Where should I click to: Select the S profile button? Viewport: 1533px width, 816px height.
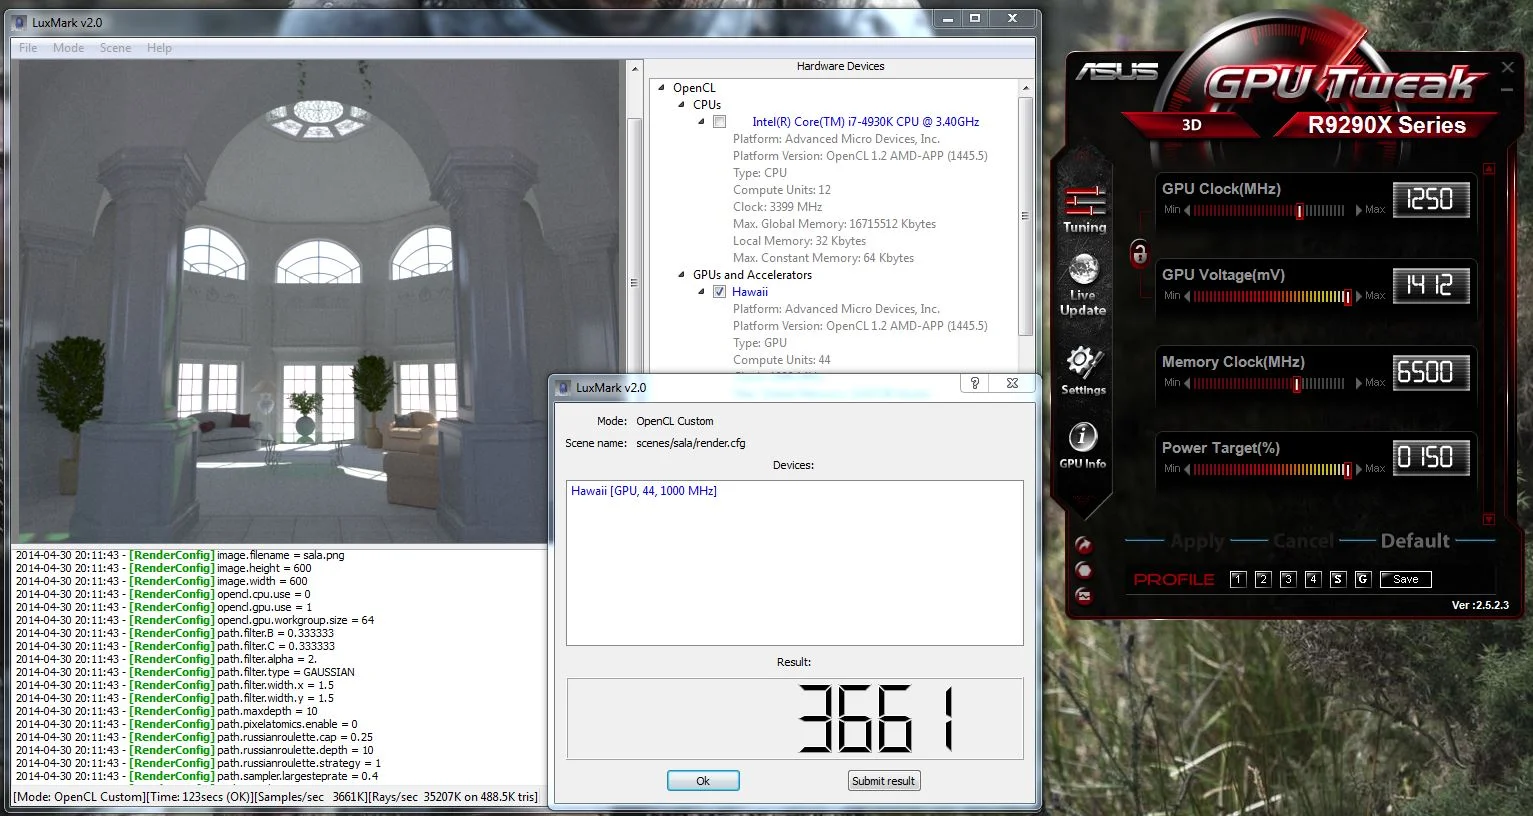(1338, 579)
